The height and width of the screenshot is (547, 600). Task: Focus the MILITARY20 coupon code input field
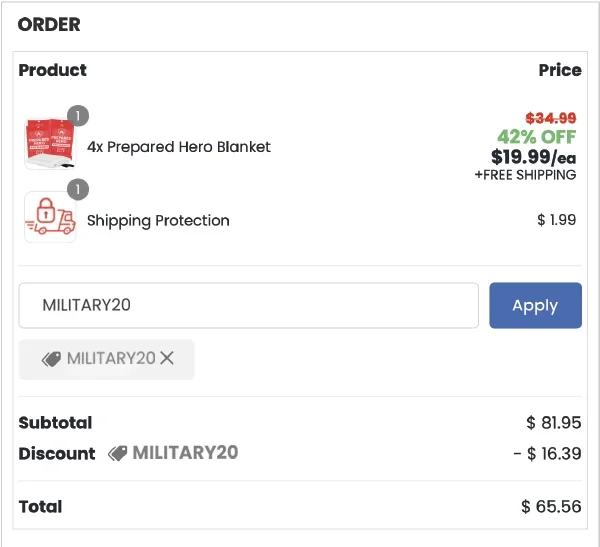point(249,305)
